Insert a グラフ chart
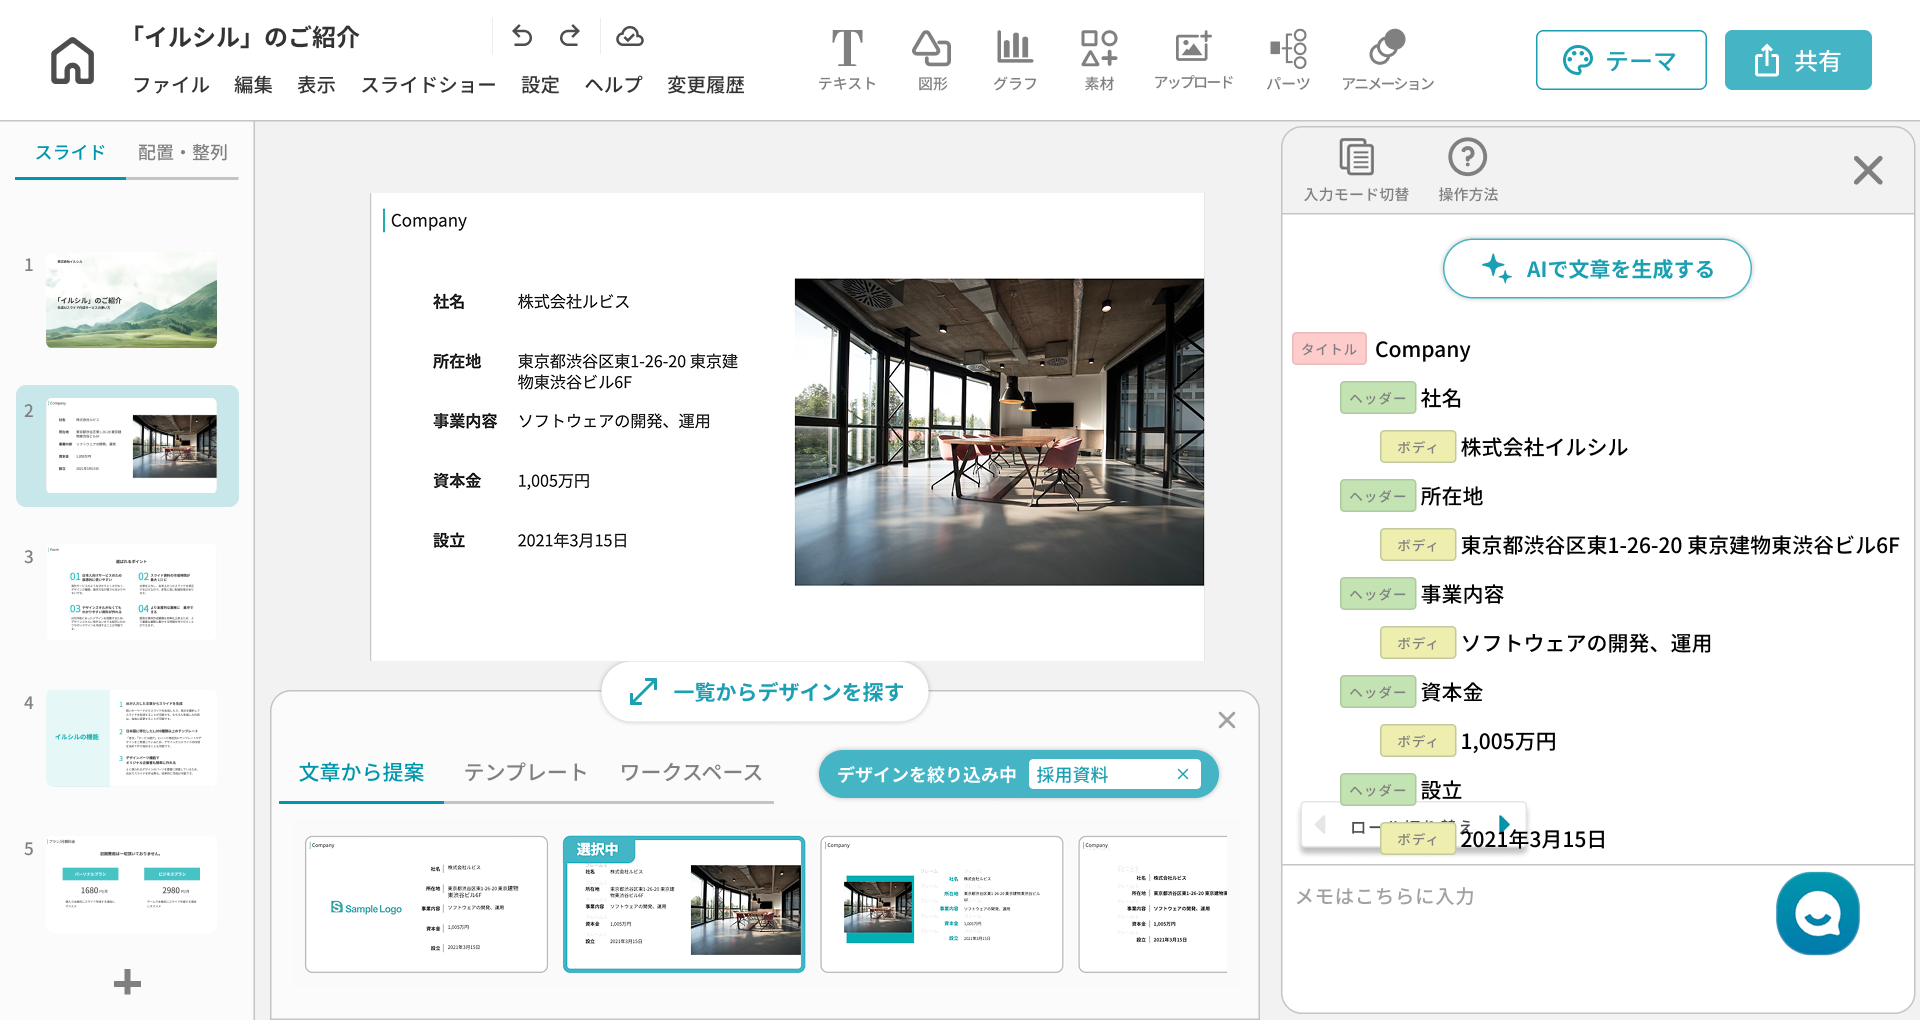Screen dimensions: 1920x1020 click(x=1014, y=60)
